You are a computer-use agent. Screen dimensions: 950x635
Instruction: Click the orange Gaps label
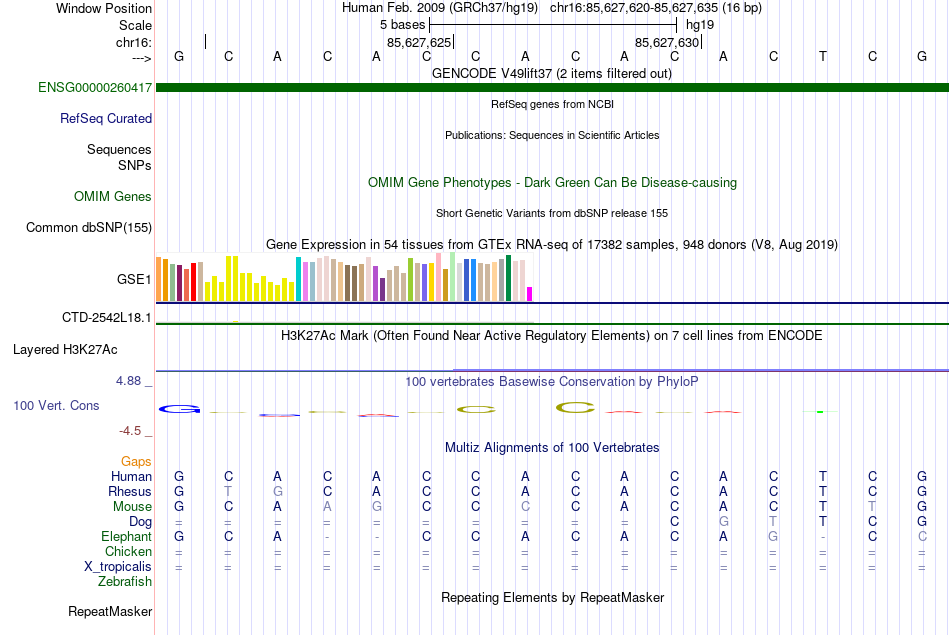(x=136, y=462)
